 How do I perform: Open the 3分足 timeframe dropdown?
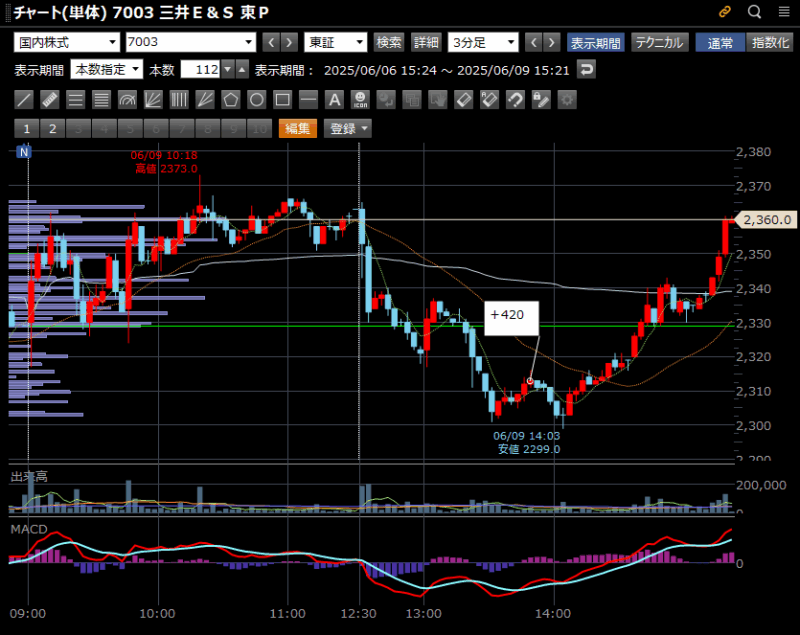pyautogui.click(x=483, y=42)
